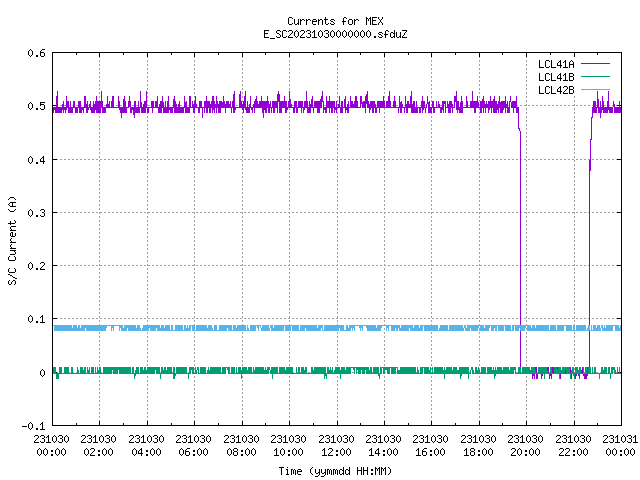Select the file name E_SC20231030000000.sfduZ
The height and width of the screenshot is (480, 640).
coord(335,34)
